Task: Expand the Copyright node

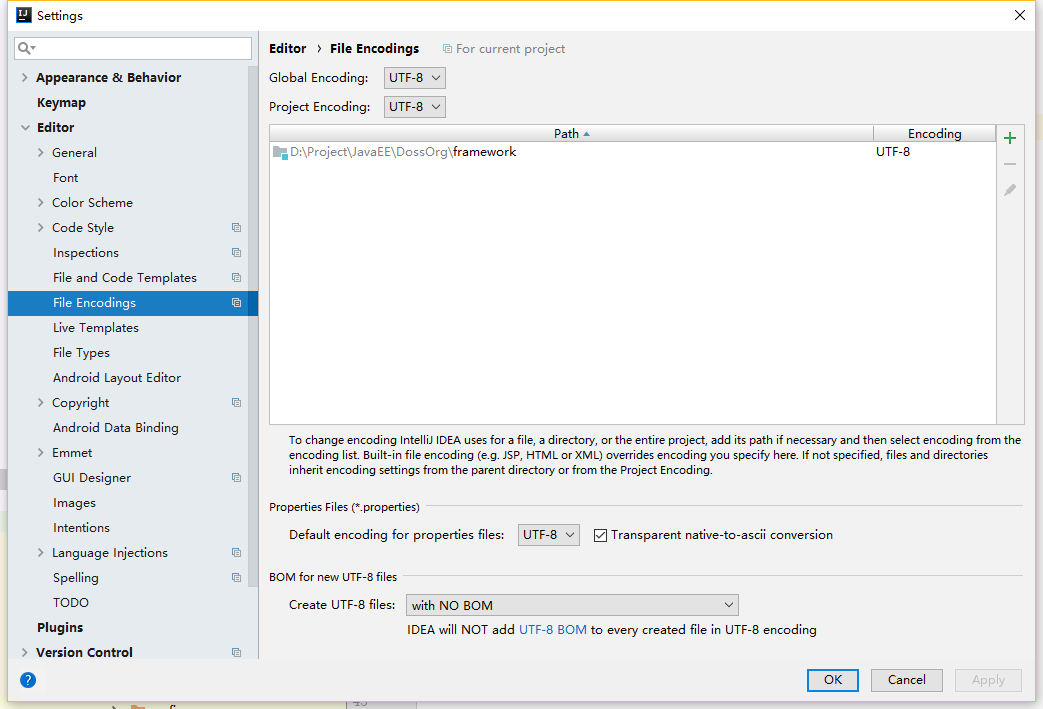Action: 41,402
